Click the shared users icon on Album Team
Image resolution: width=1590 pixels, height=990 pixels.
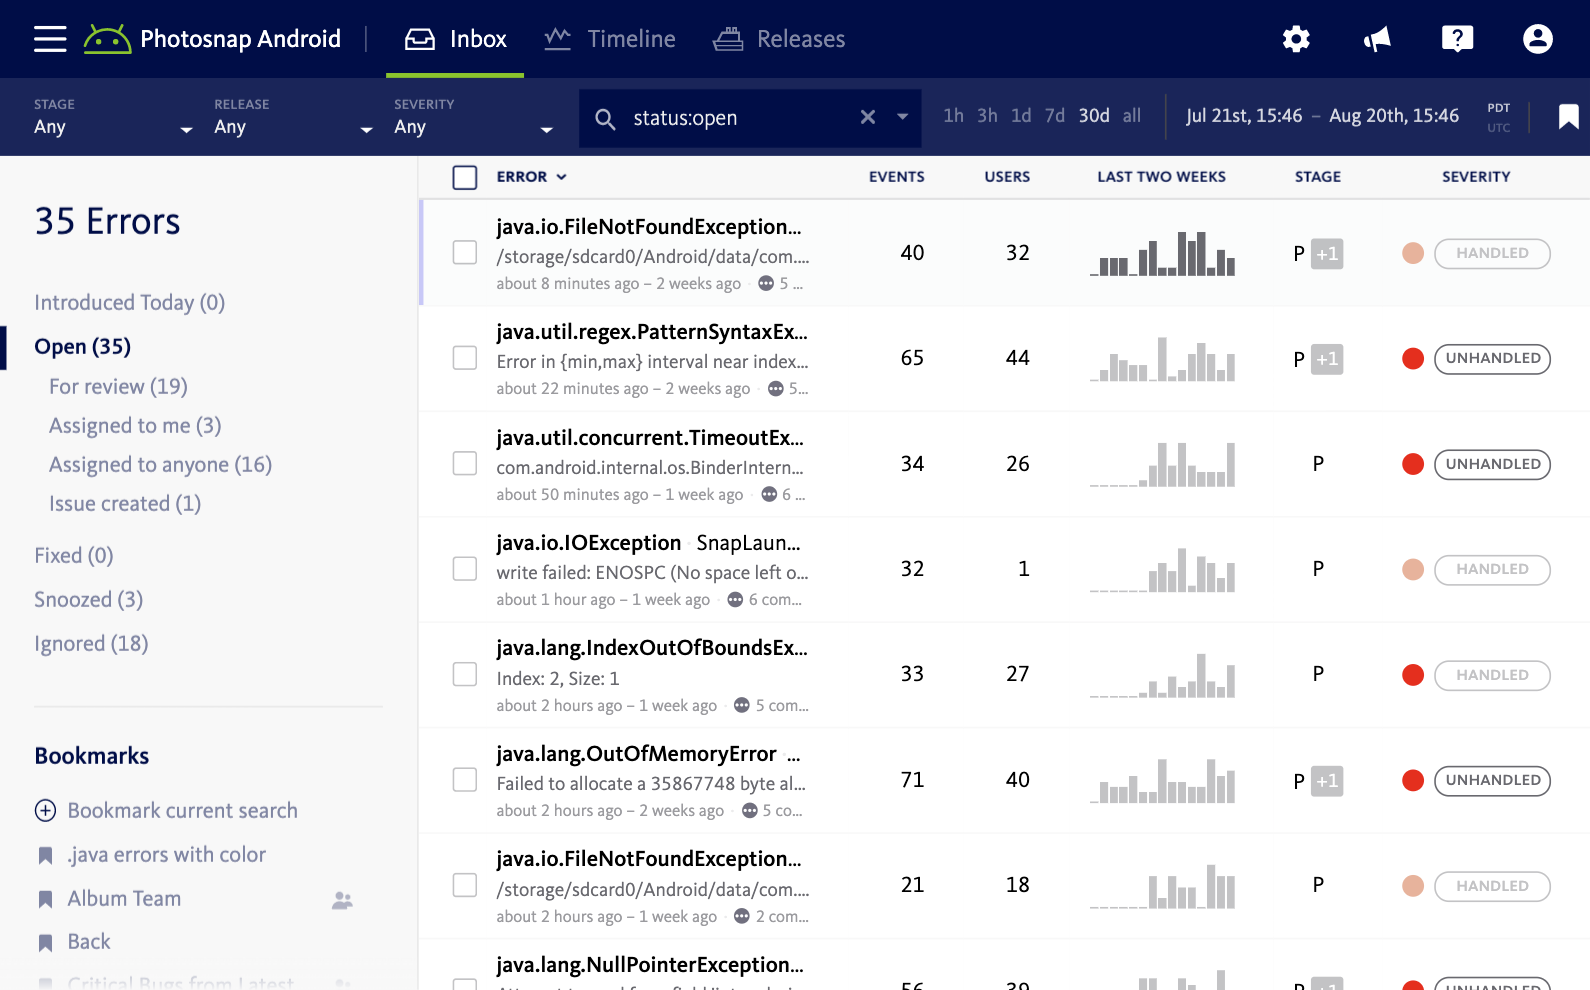[342, 900]
